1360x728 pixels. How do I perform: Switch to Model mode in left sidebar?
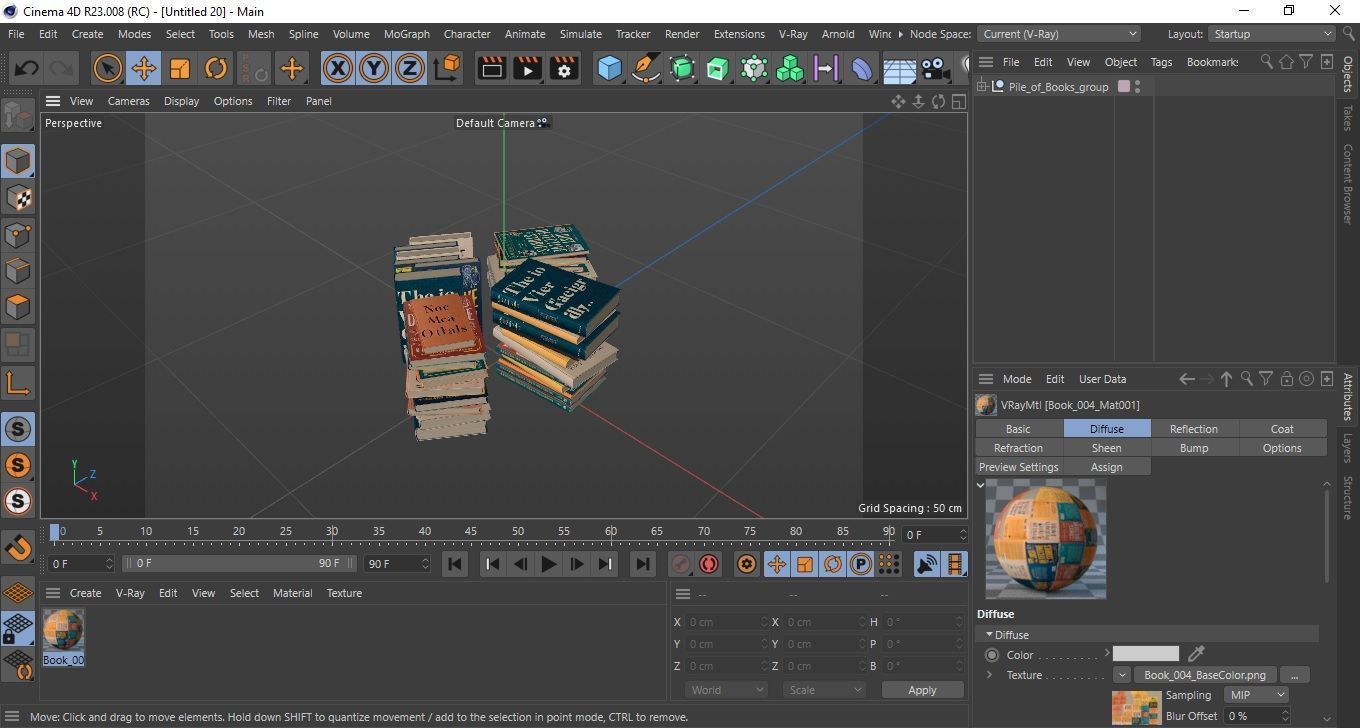(x=18, y=161)
